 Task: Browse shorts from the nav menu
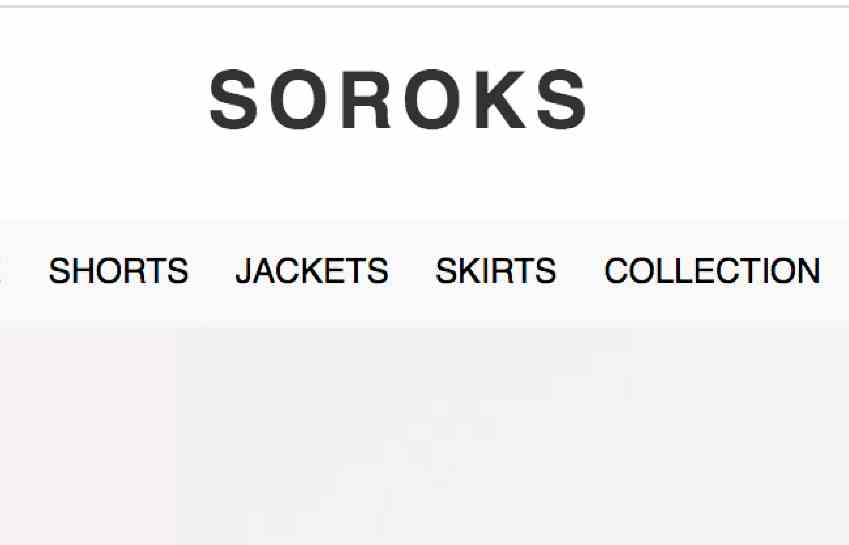click(x=119, y=271)
